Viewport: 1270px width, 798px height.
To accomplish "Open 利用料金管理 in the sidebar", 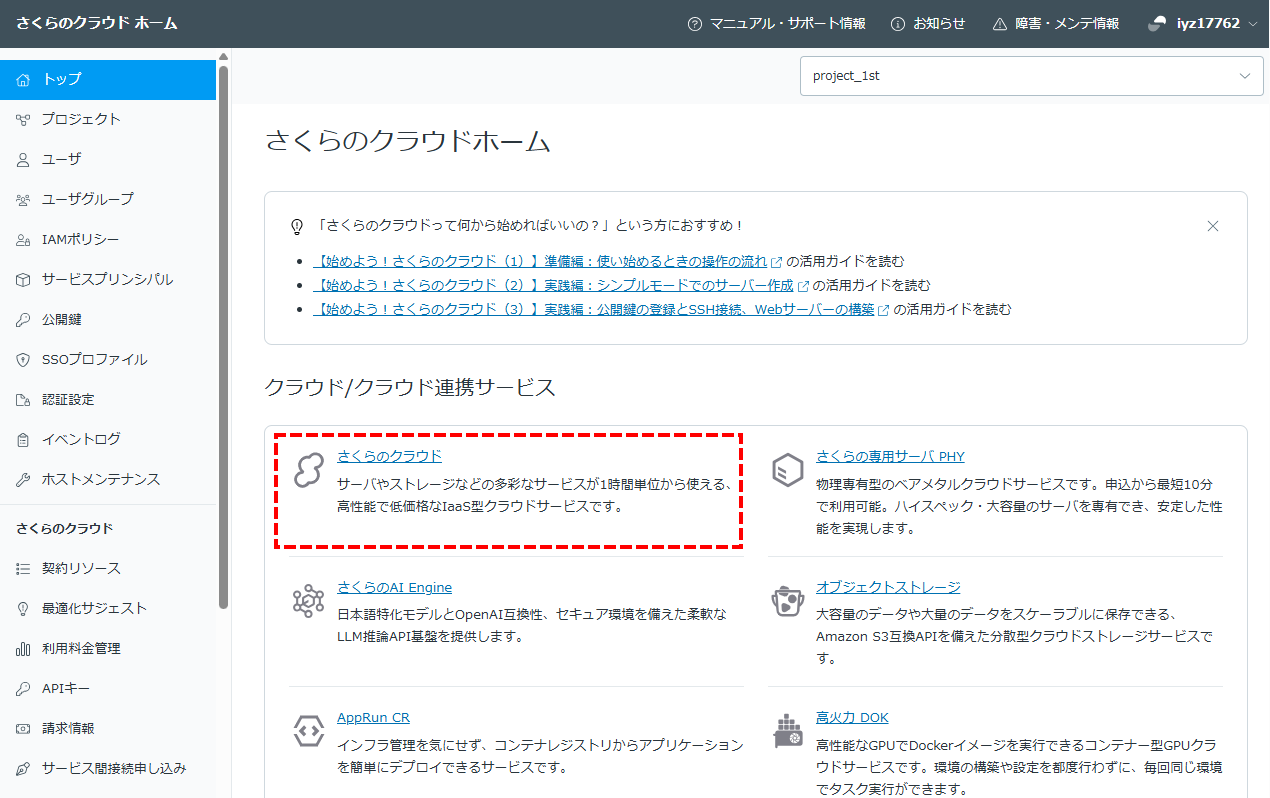I will click(81, 648).
